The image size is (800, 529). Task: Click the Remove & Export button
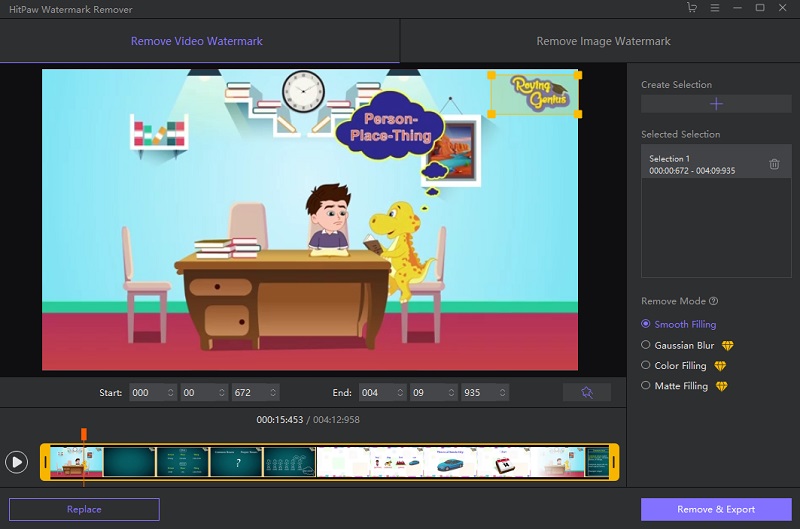point(715,509)
